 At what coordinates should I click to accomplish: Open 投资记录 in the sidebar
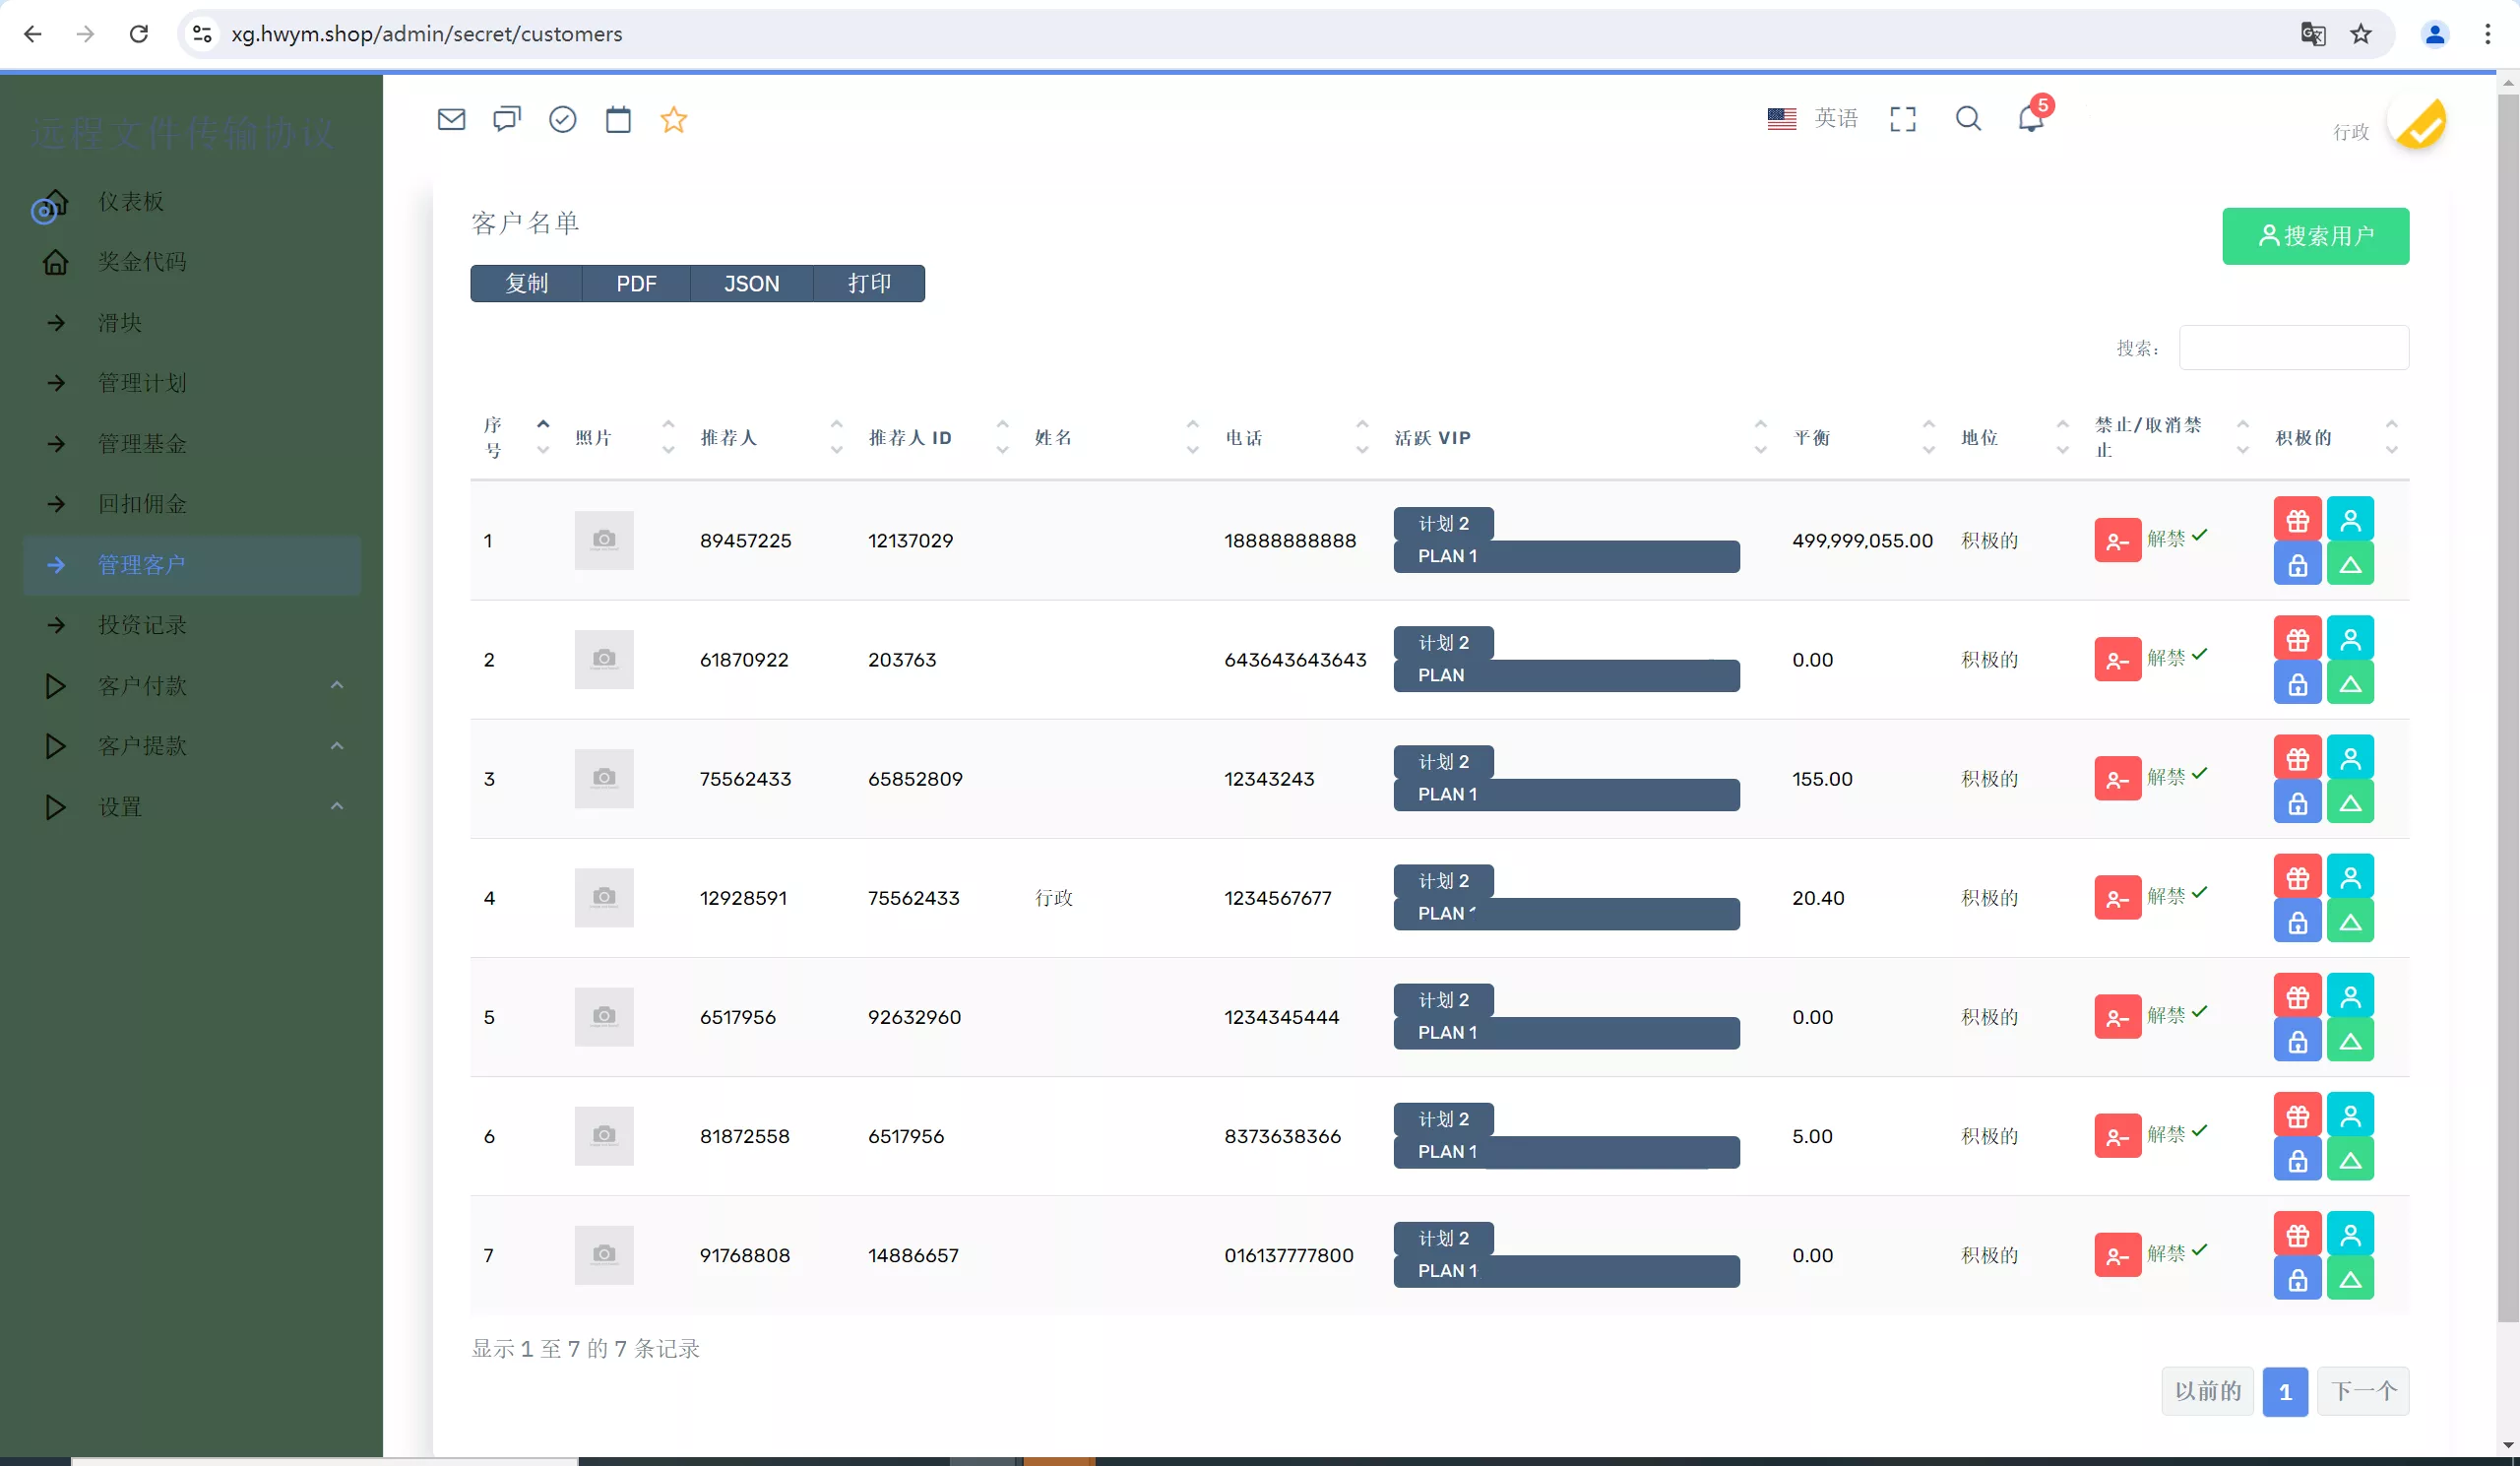click(142, 625)
